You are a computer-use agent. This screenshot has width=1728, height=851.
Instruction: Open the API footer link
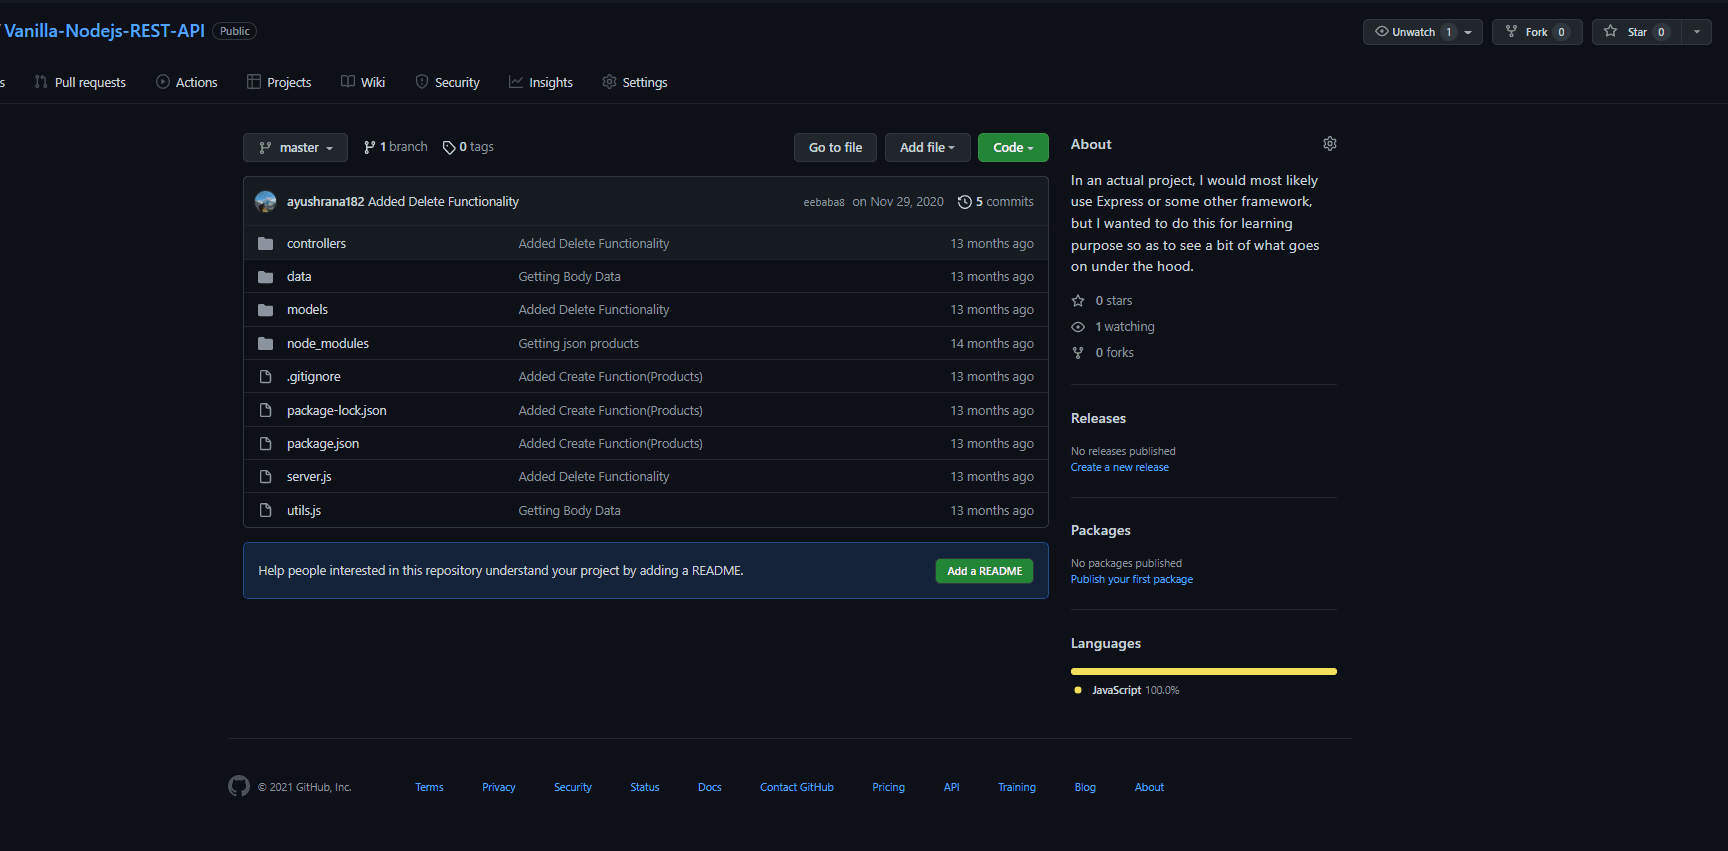pos(951,788)
